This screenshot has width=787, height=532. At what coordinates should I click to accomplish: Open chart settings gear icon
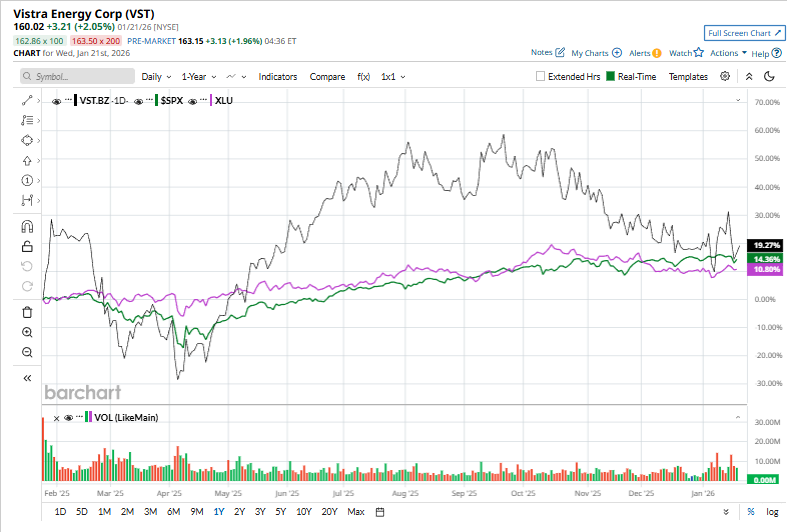click(x=725, y=76)
